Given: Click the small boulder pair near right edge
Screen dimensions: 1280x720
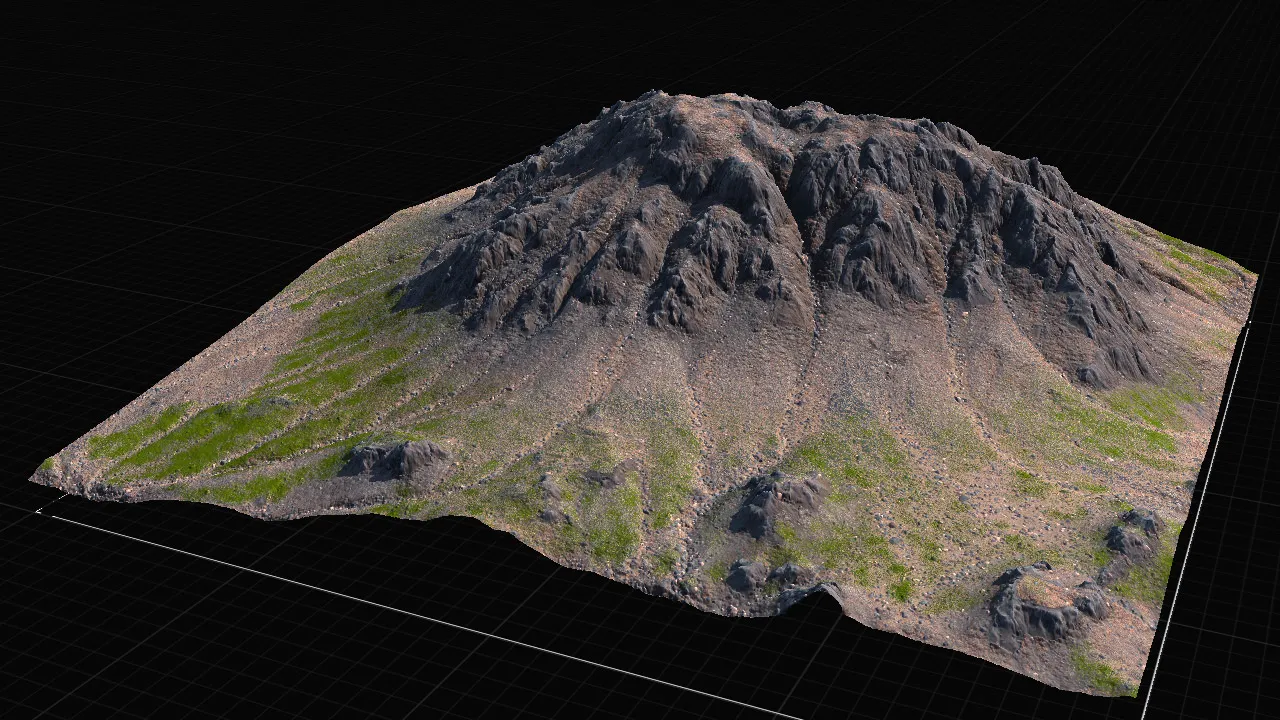Looking at the screenshot, I should click(x=1133, y=534).
